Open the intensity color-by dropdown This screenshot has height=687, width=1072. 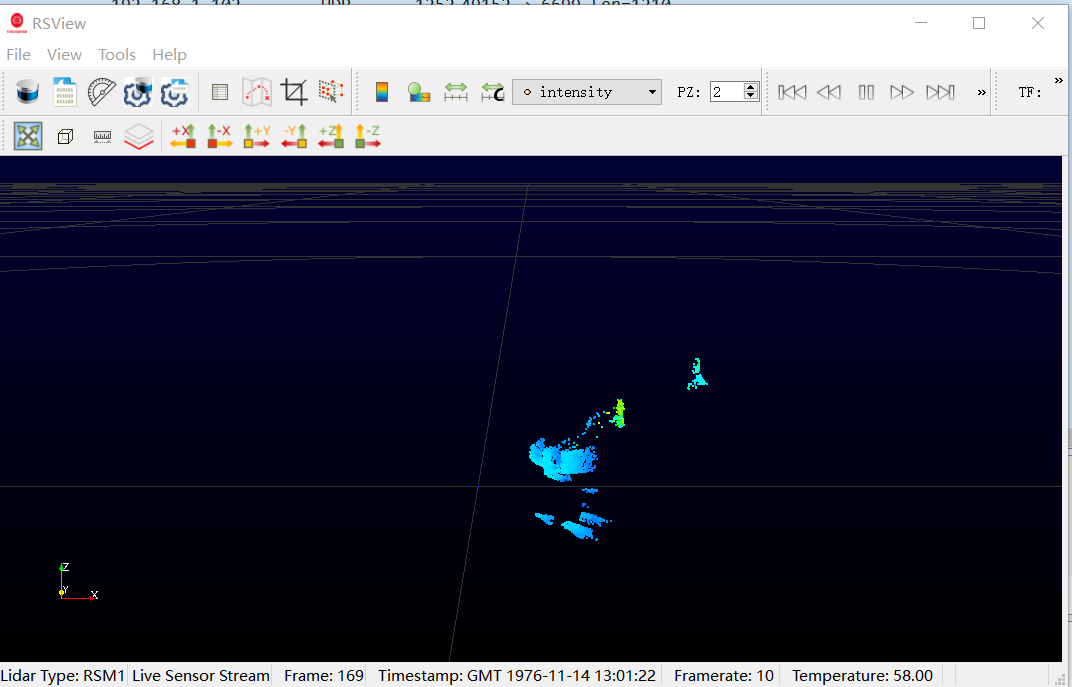click(587, 92)
